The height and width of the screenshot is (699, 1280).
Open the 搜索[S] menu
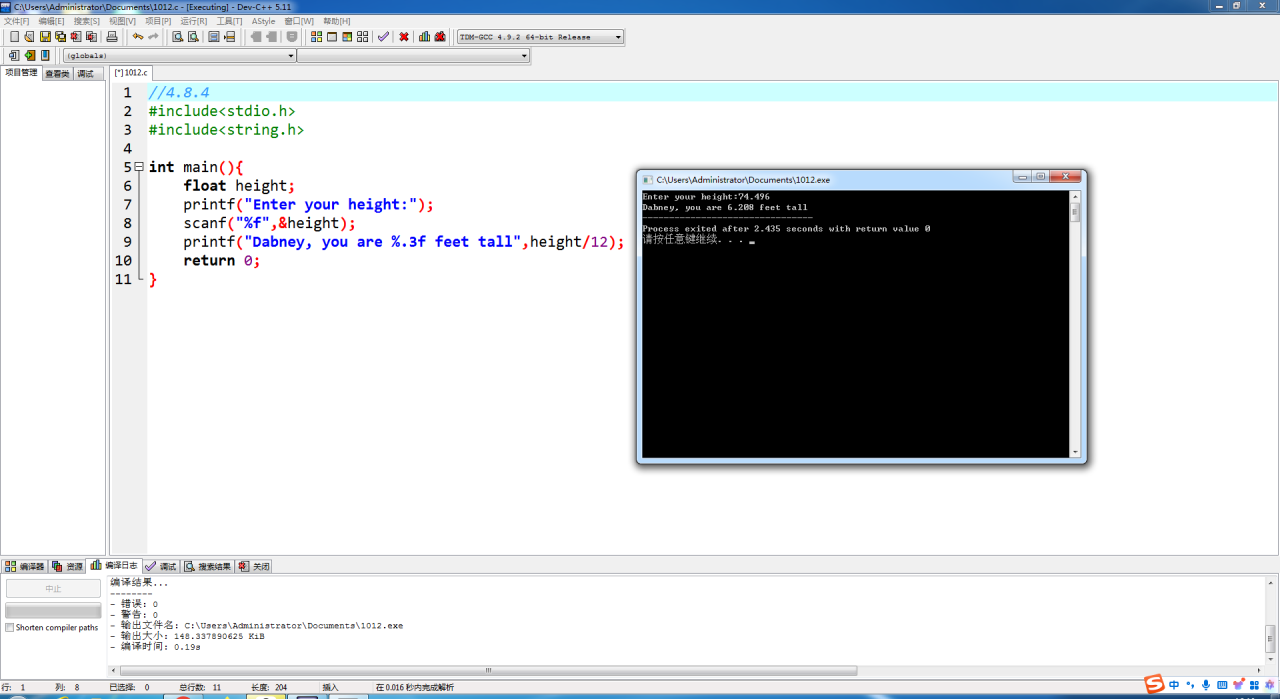coord(87,21)
